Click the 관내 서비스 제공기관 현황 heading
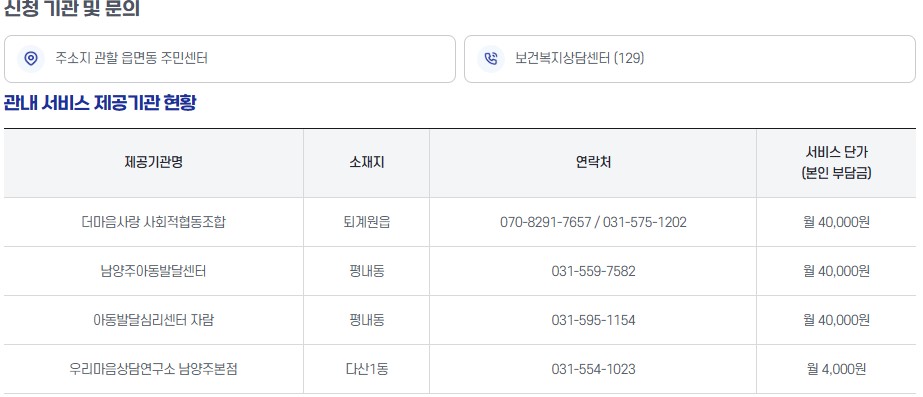 coord(100,103)
